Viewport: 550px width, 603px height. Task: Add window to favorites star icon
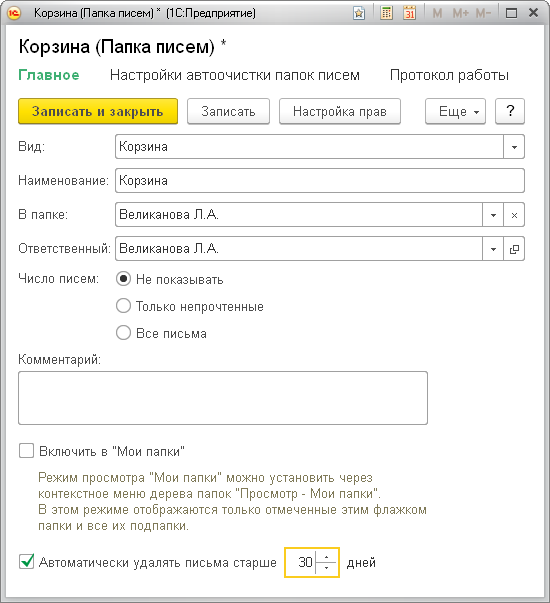pyautogui.click(x=359, y=13)
